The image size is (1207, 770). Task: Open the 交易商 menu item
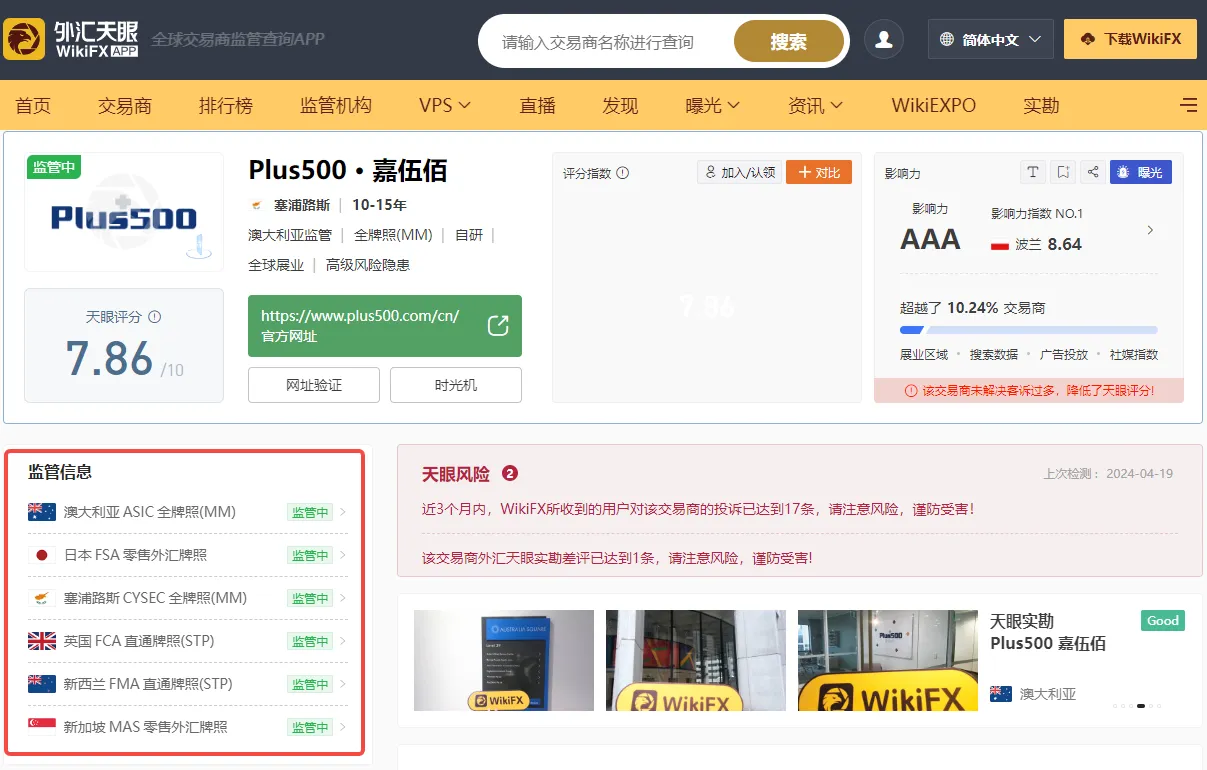pyautogui.click(x=125, y=105)
